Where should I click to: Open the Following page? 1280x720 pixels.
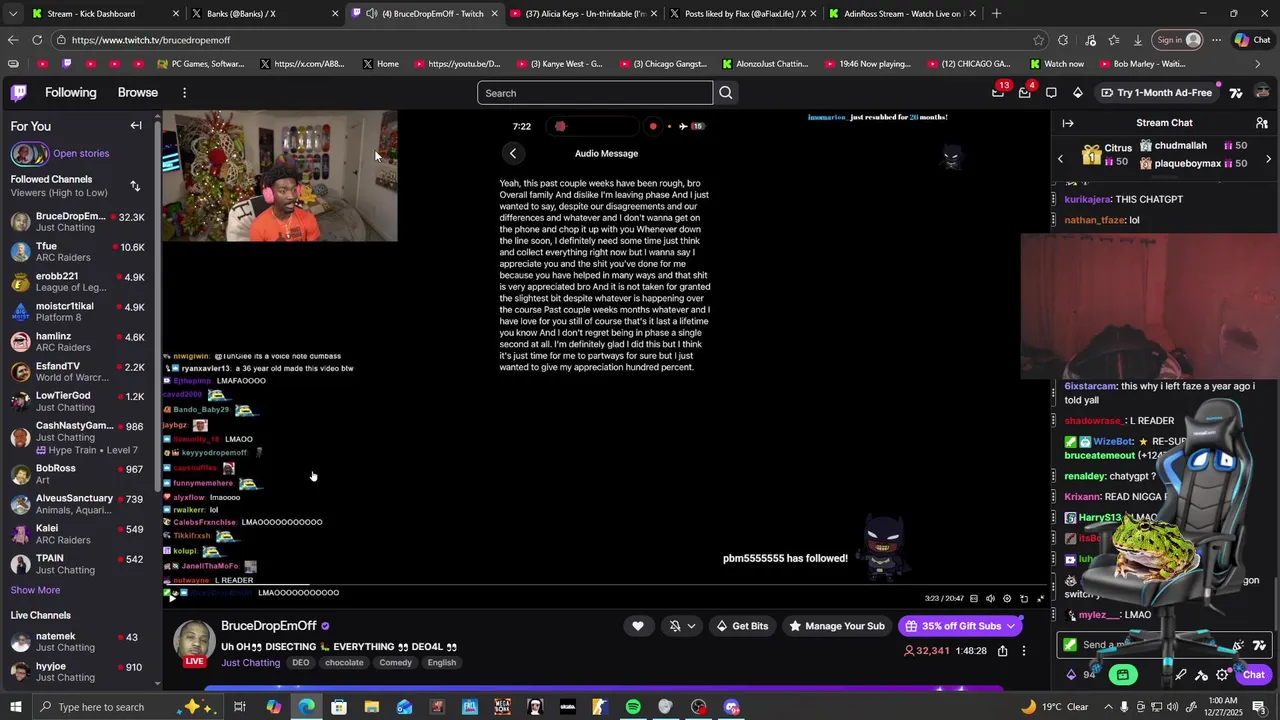[x=70, y=92]
